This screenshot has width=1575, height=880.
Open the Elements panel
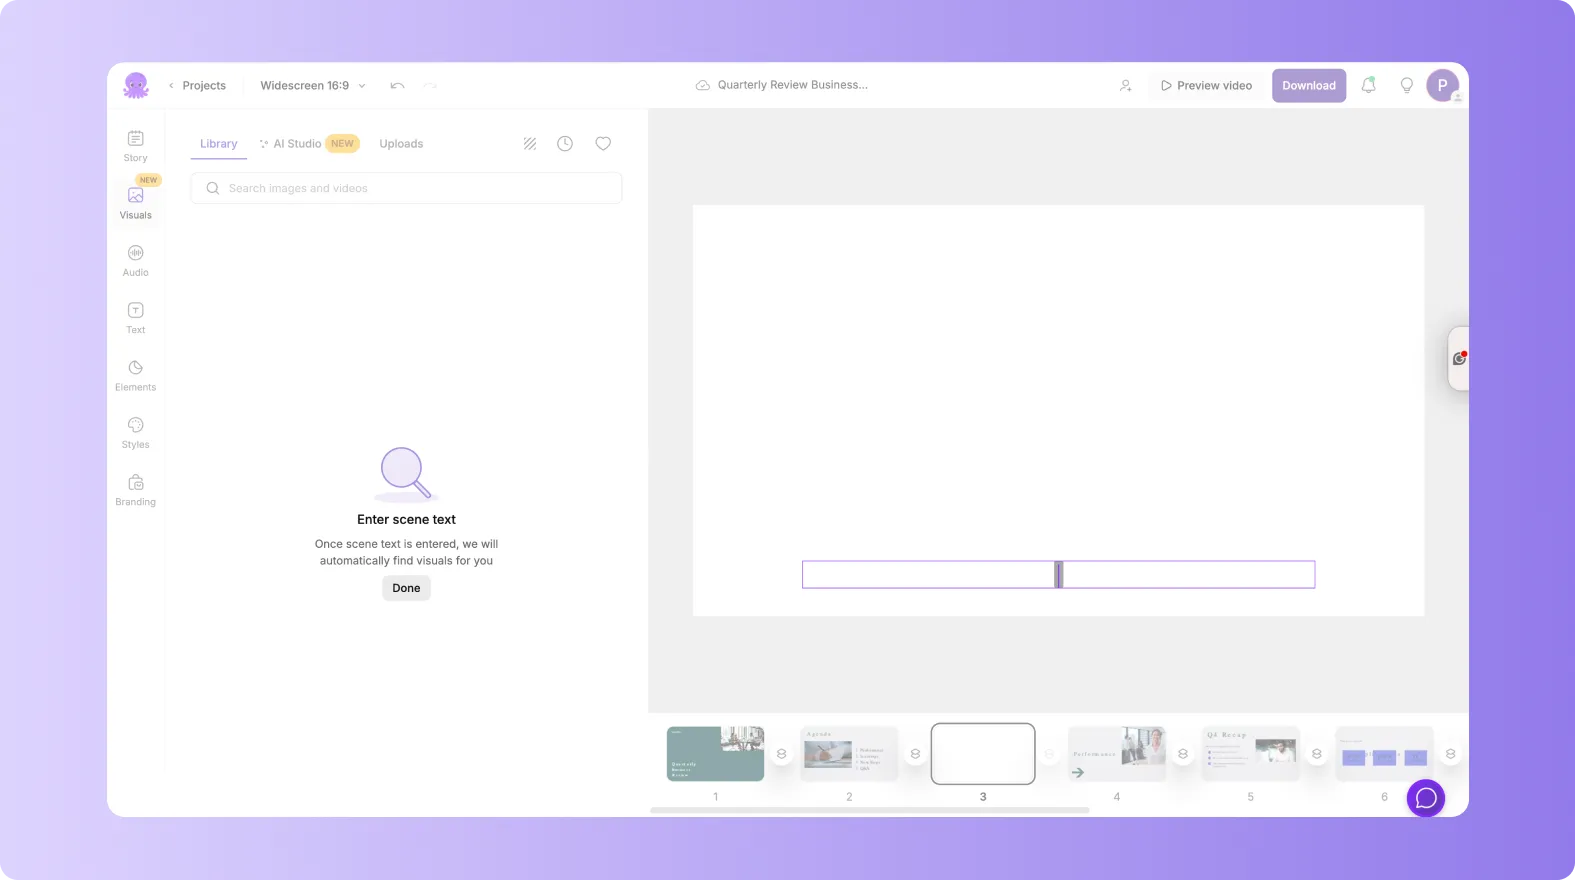click(x=135, y=375)
